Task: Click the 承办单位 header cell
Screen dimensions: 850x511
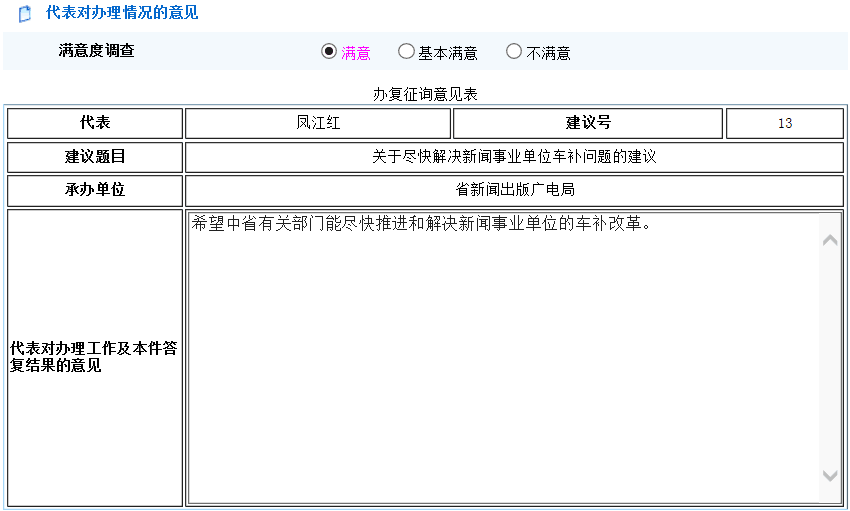Action: [95, 190]
